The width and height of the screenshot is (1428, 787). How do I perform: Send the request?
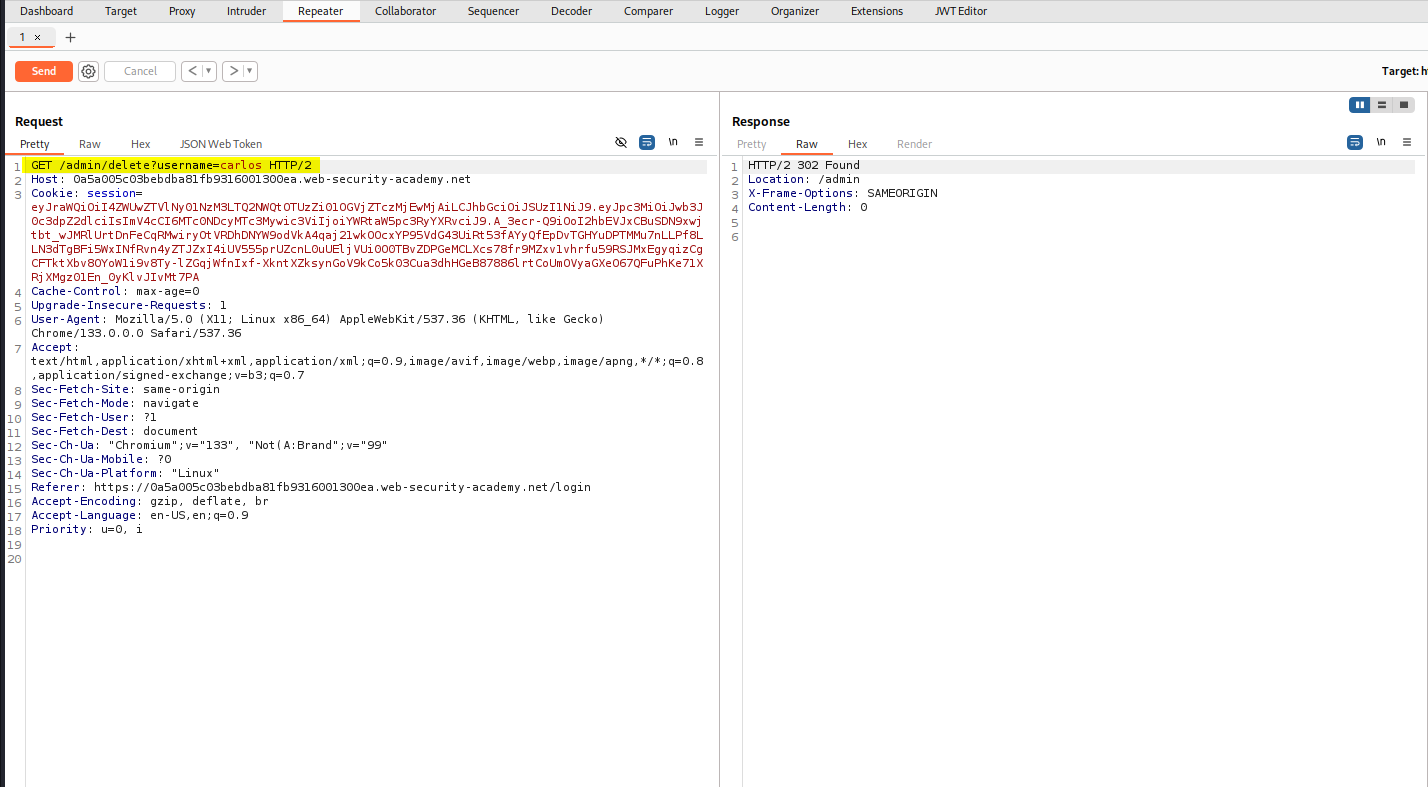coord(44,71)
